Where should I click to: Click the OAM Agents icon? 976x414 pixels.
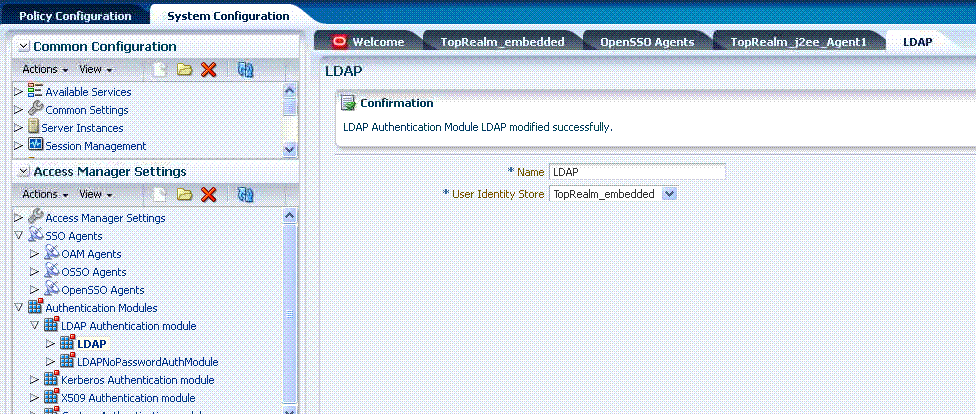52,253
